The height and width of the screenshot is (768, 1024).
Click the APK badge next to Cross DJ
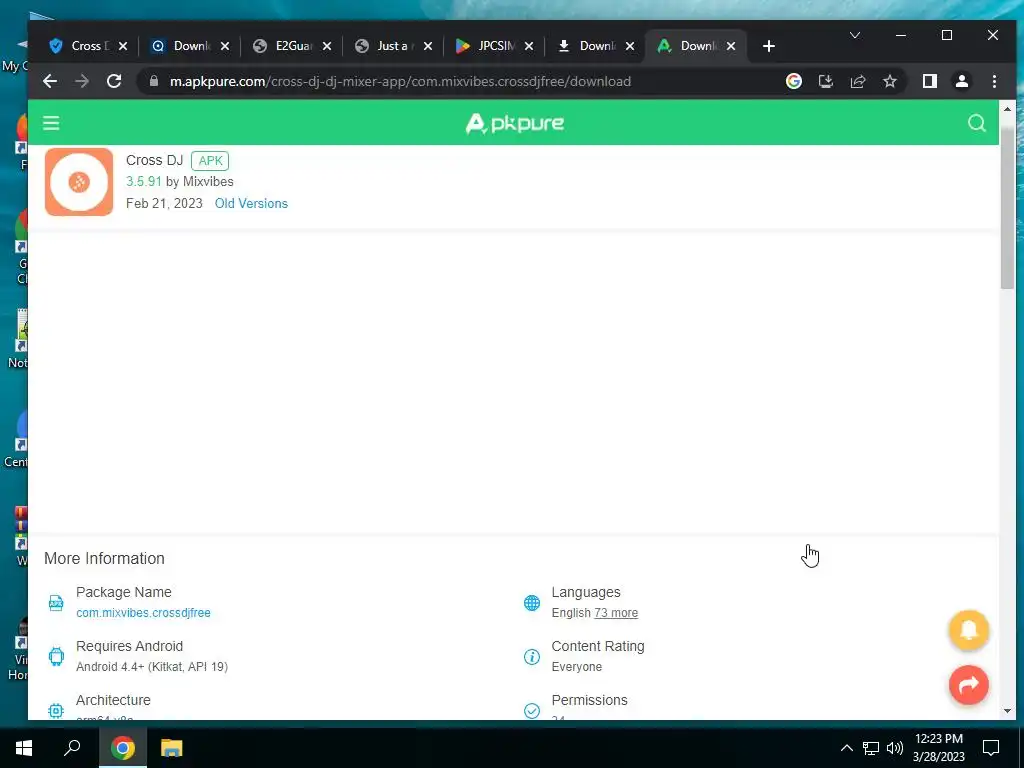coord(210,161)
